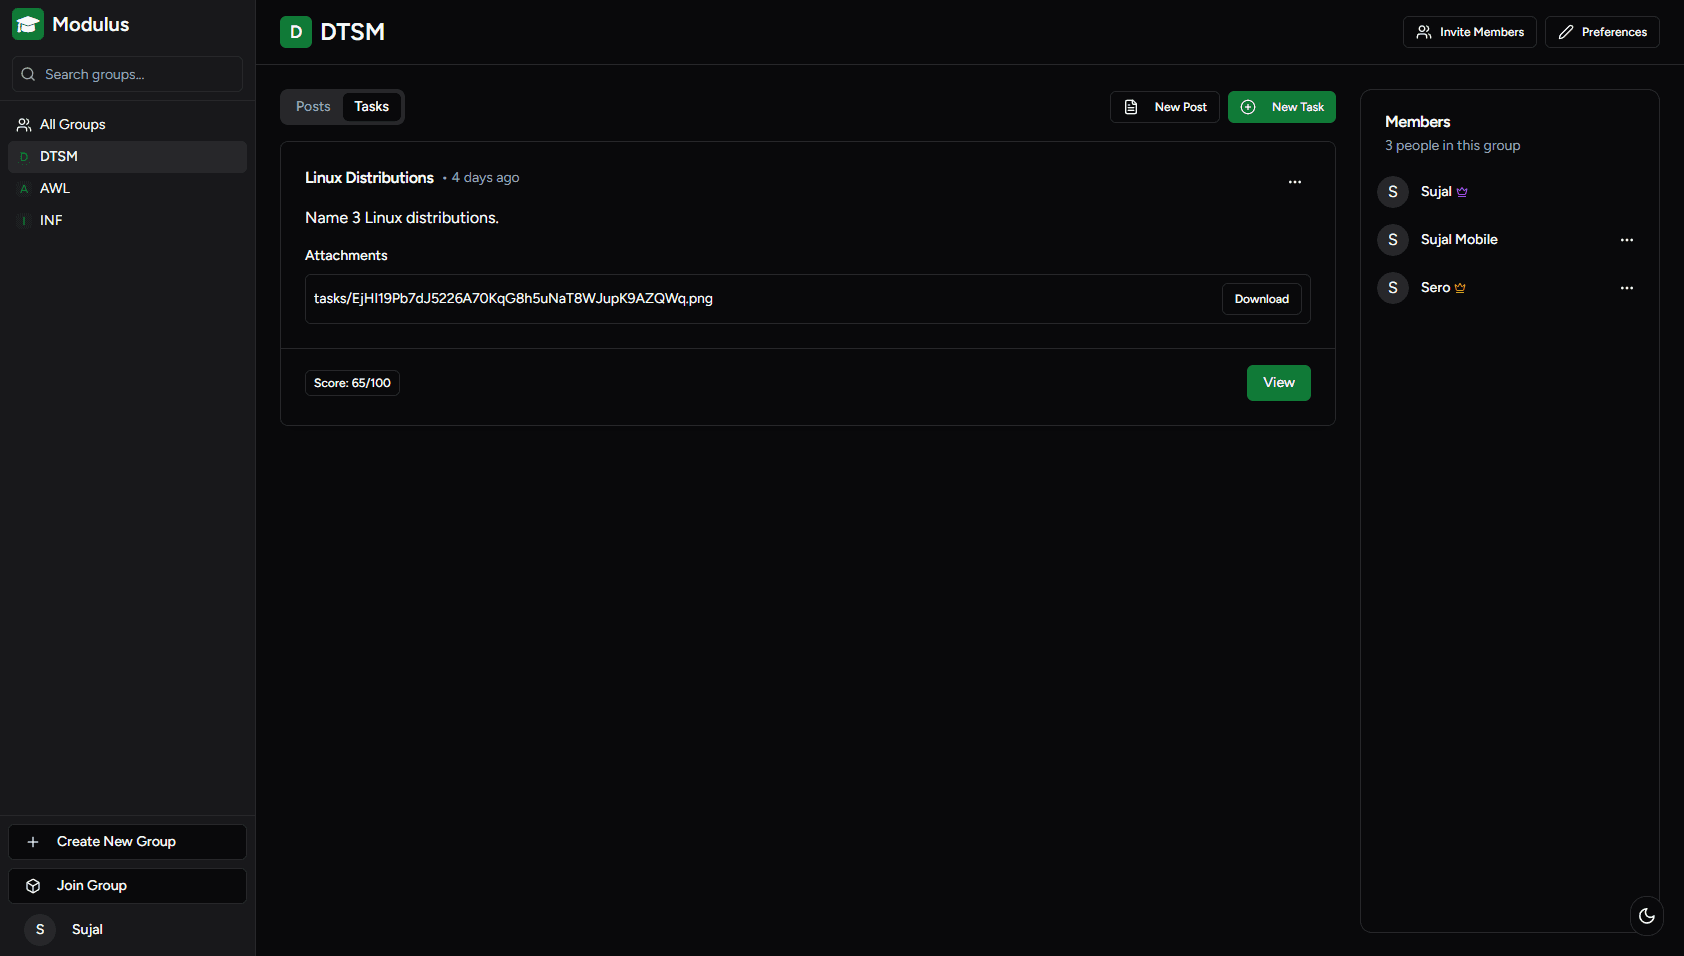Click the New Task plus-circle icon
This screenshot has width=1684, height=956.
(x=1248, y=107)
